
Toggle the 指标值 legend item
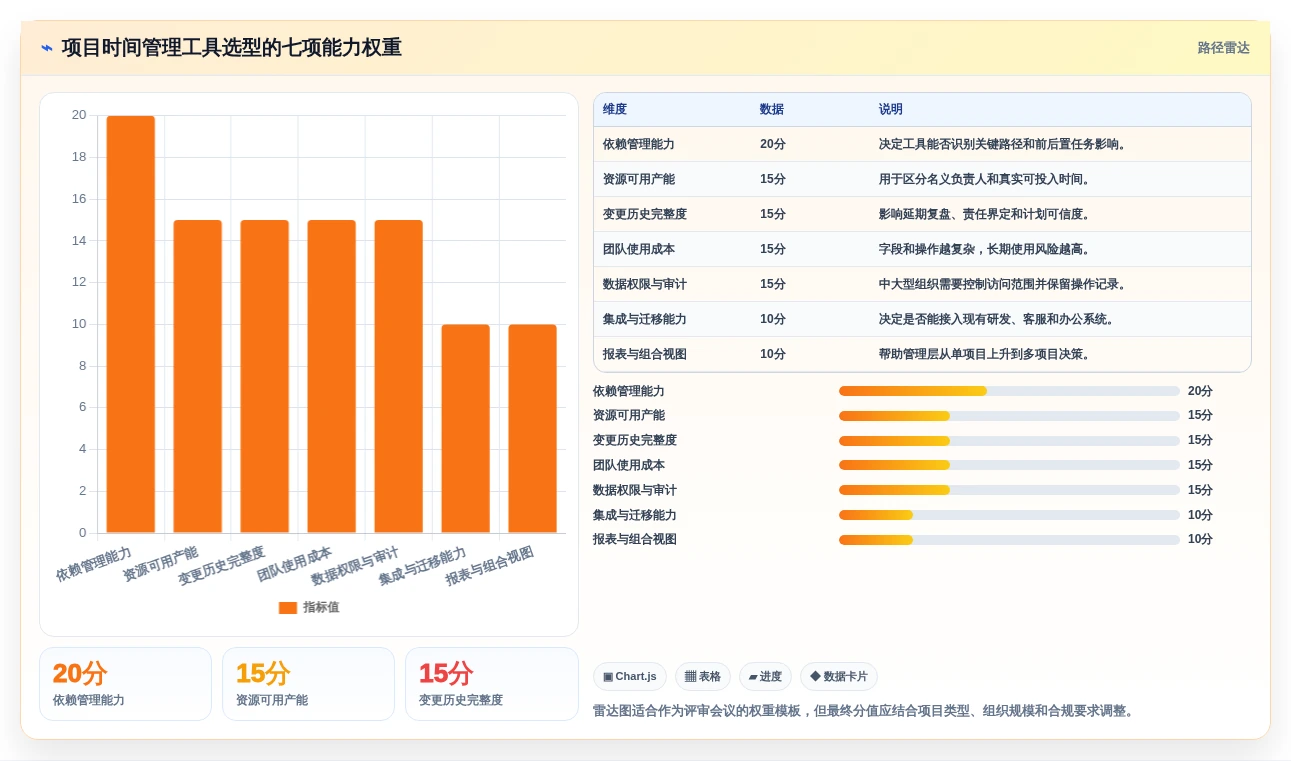tap(309, 607)
